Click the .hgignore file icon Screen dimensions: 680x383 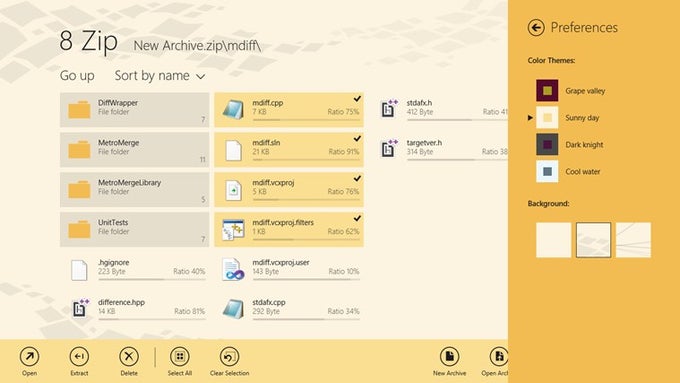pos(79,270)
